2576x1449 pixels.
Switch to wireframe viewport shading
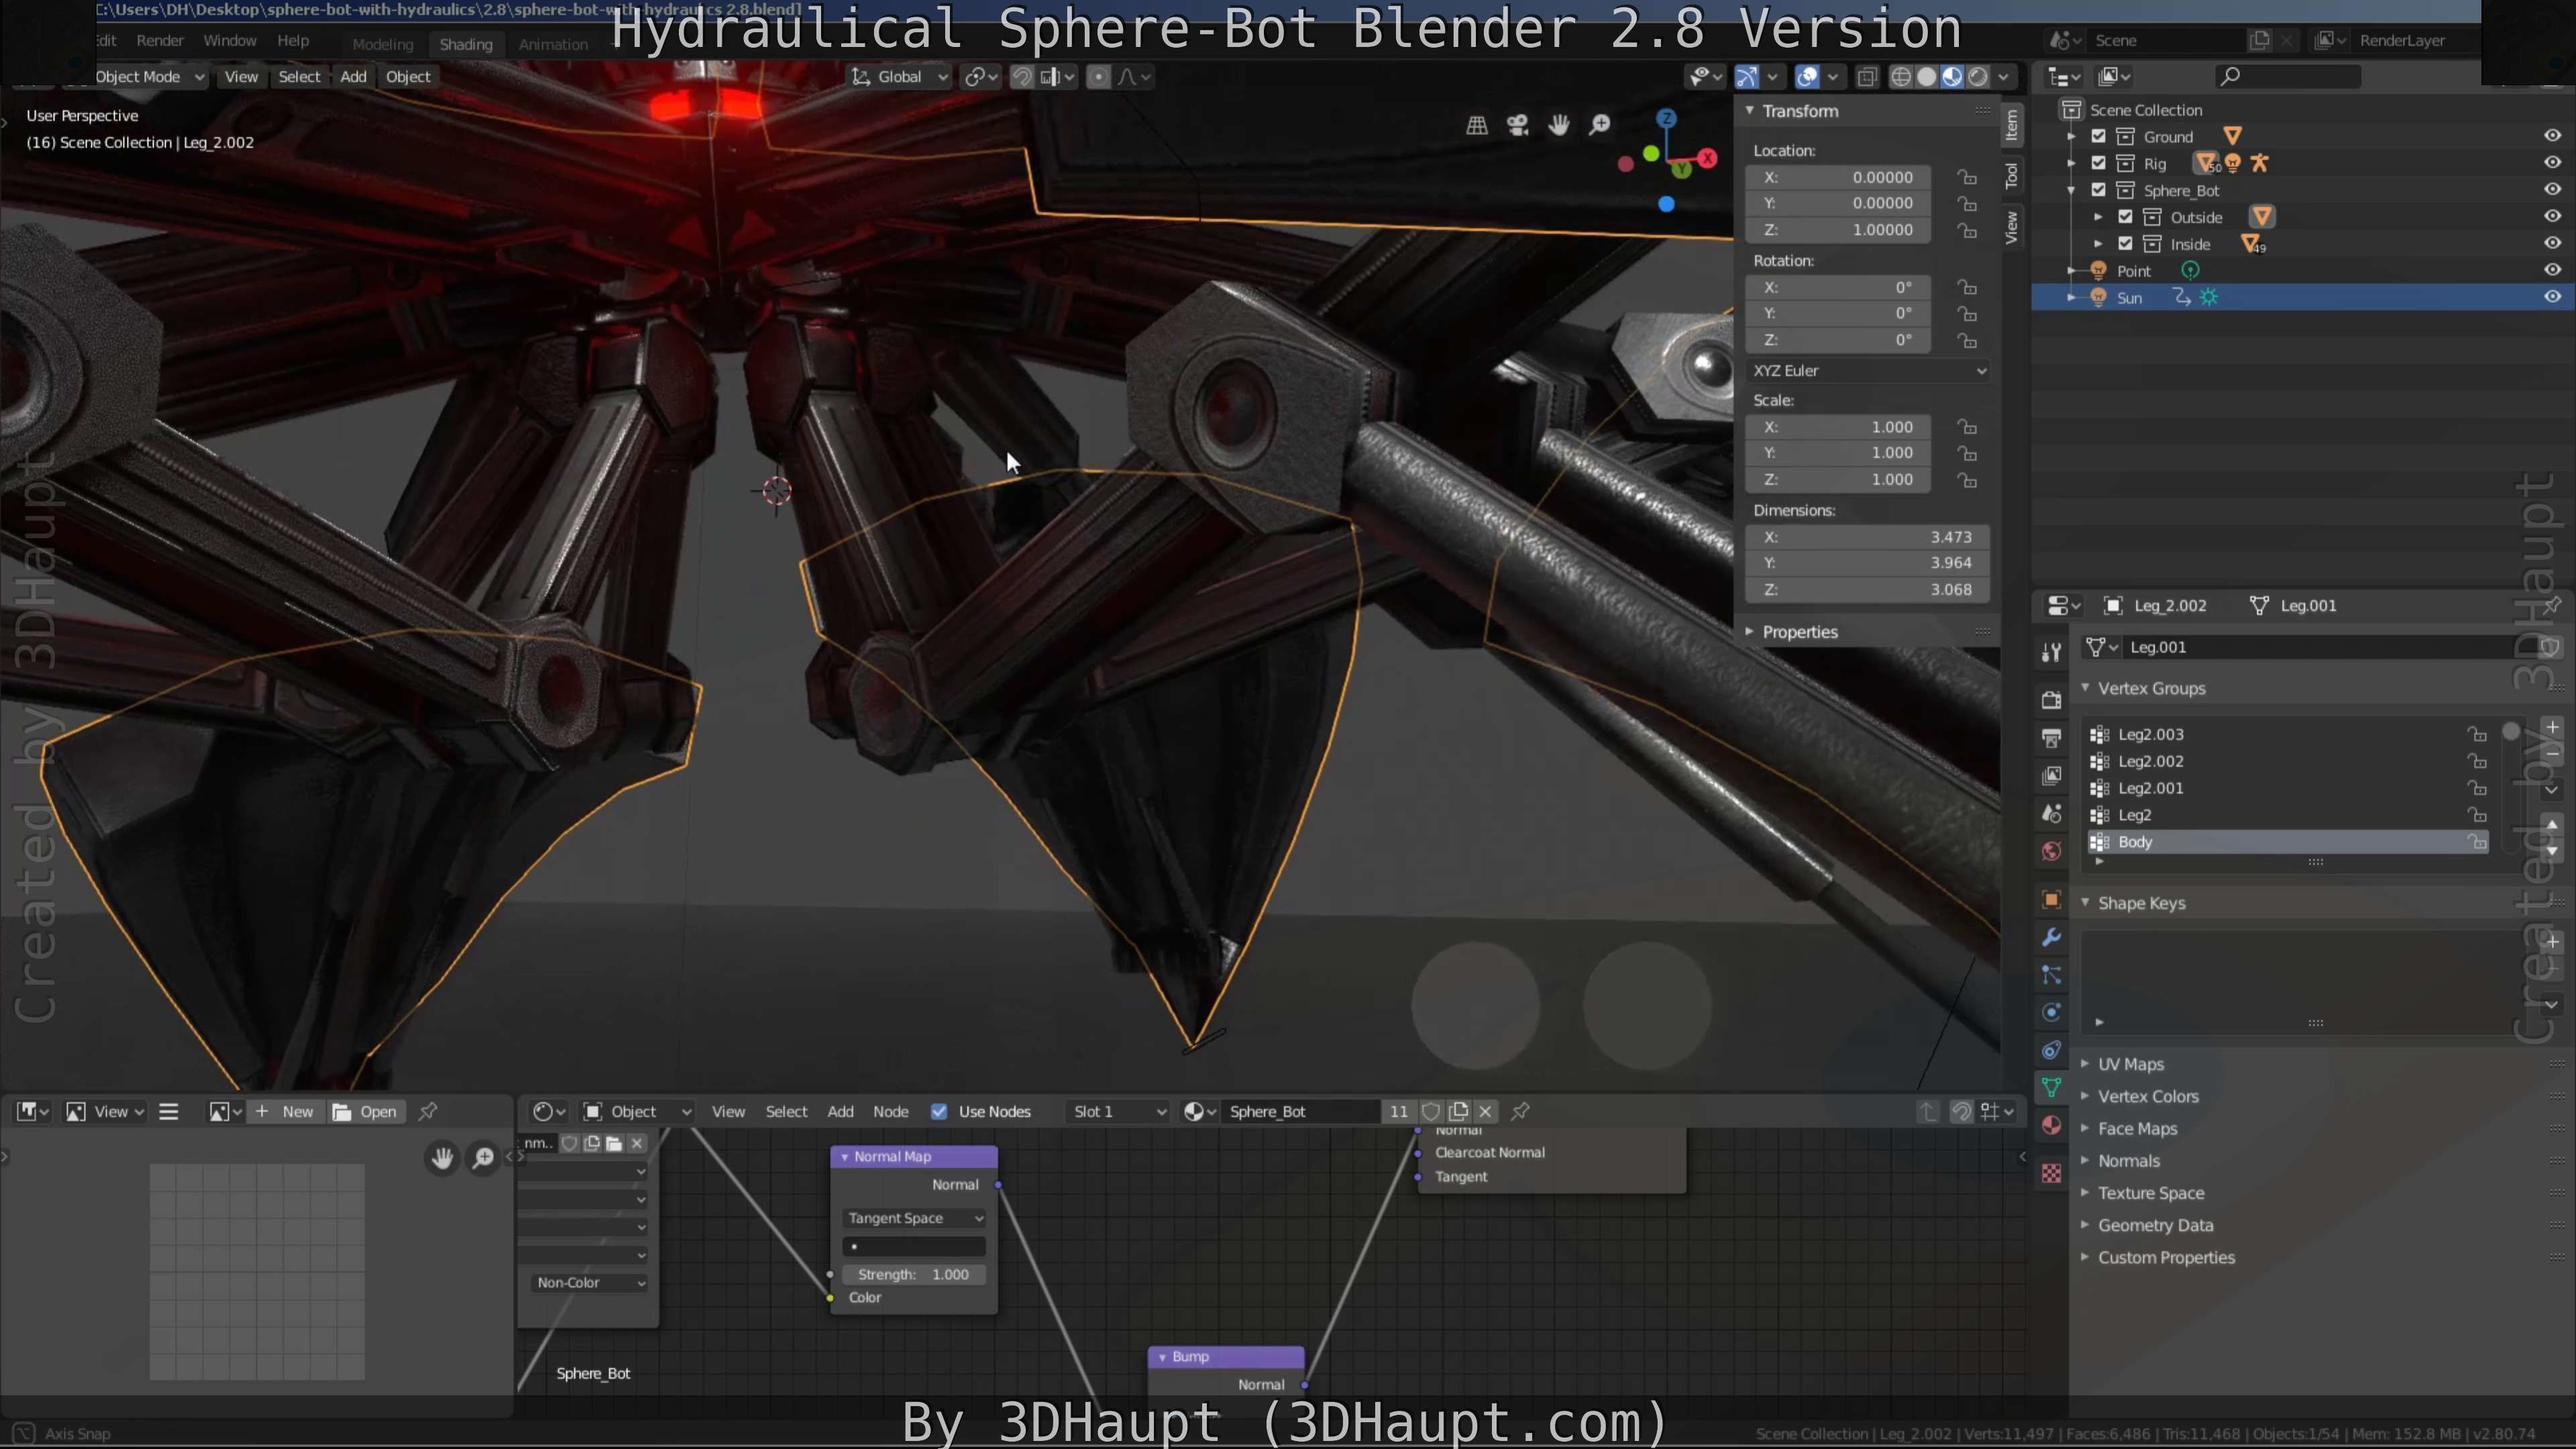[1900, 77]
